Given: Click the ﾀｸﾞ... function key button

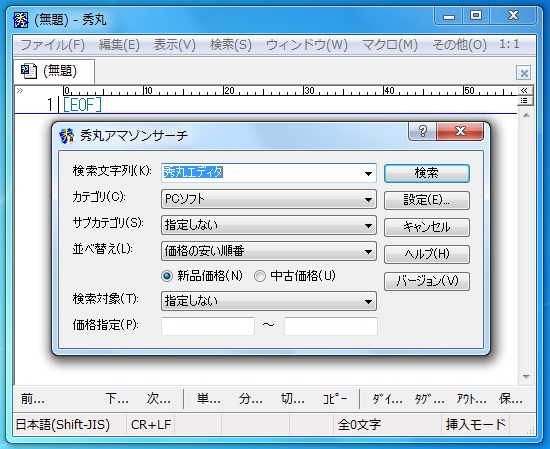Looking at the screenshot, I should pyautogui.click(x=429, y=399).
